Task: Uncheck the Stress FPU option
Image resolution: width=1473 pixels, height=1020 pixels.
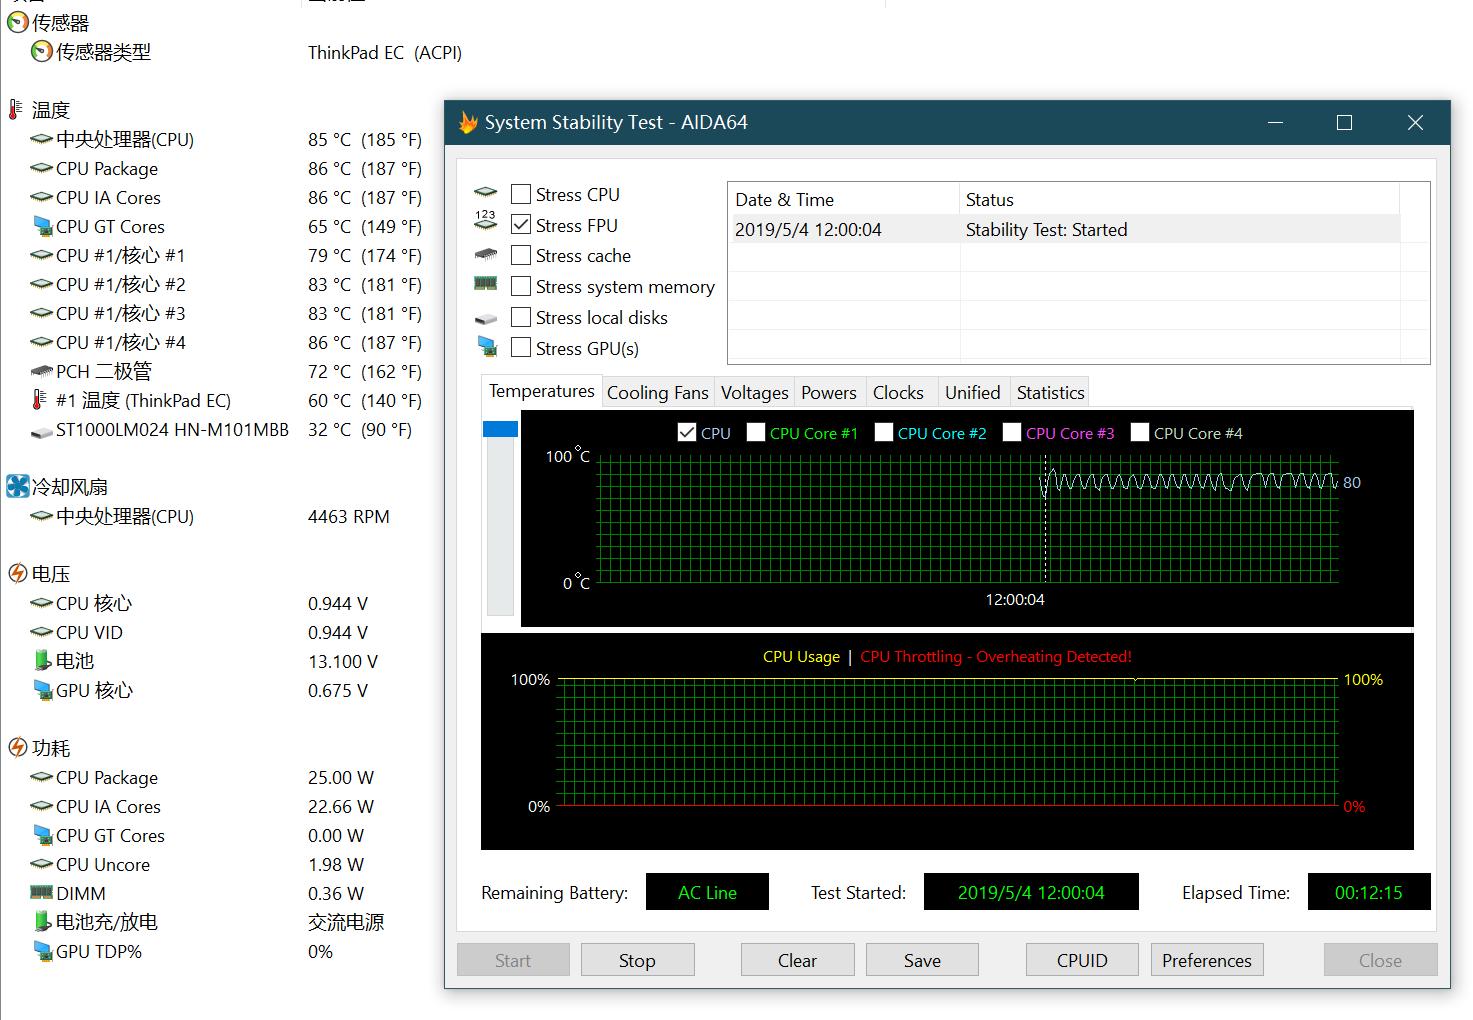Action: pyautogui.click(x=521, y=225)
